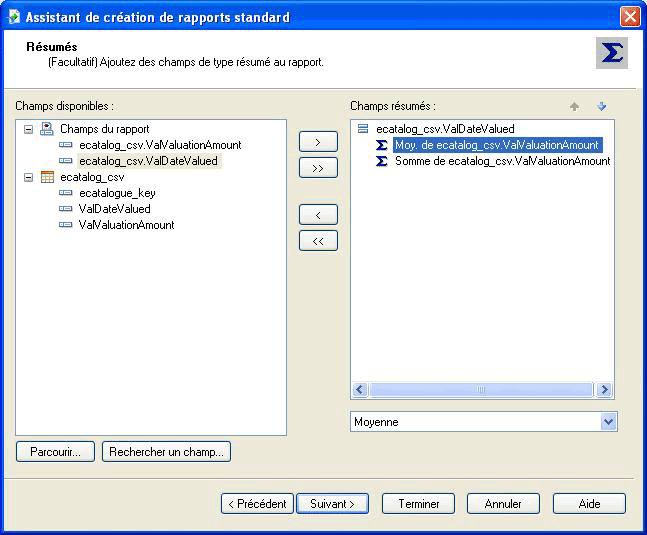
Task: Click the Champs du rapport report icon
Action: click(x=46, y=129)
